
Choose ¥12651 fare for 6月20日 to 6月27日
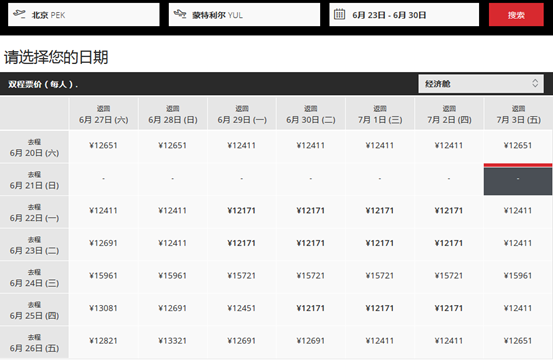(x=104, y=146)
